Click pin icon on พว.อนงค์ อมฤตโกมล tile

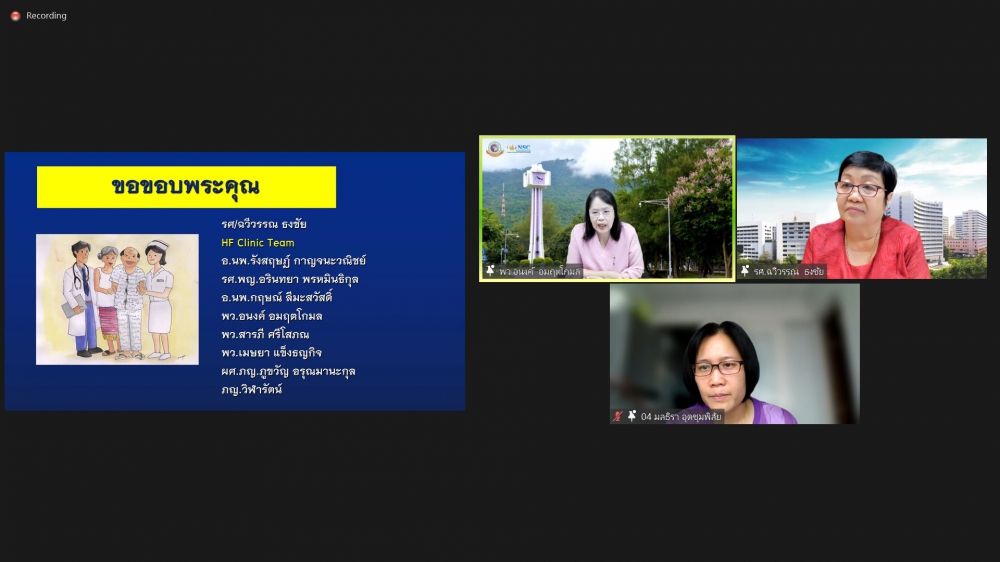point(490,271)
